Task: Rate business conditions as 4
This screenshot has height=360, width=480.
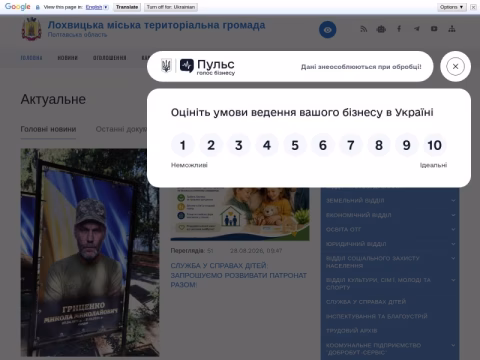Action: point(267,145)
